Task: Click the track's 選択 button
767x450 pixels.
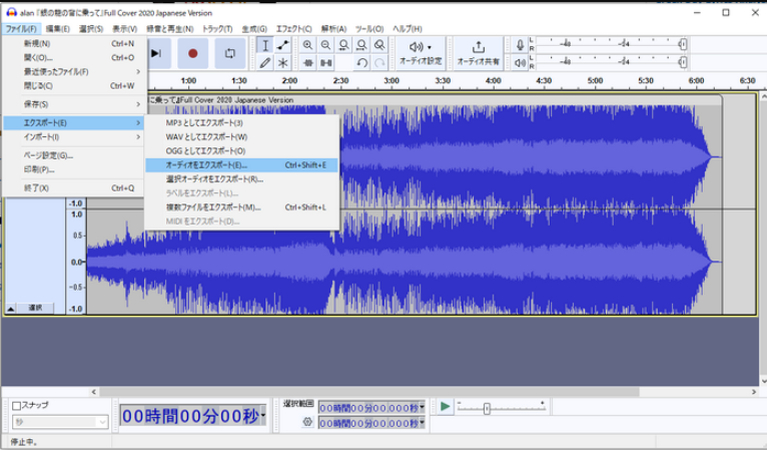Action: click(35, 308)
